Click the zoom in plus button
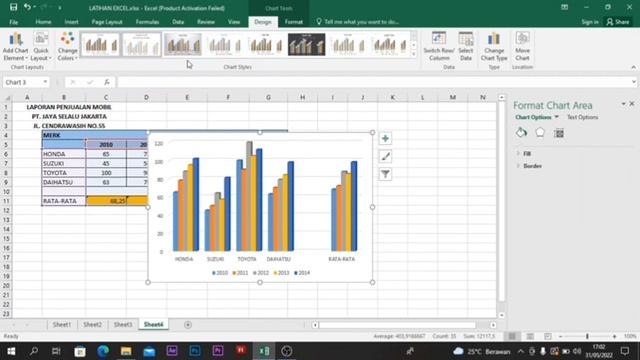 click(x=614, y=336)
